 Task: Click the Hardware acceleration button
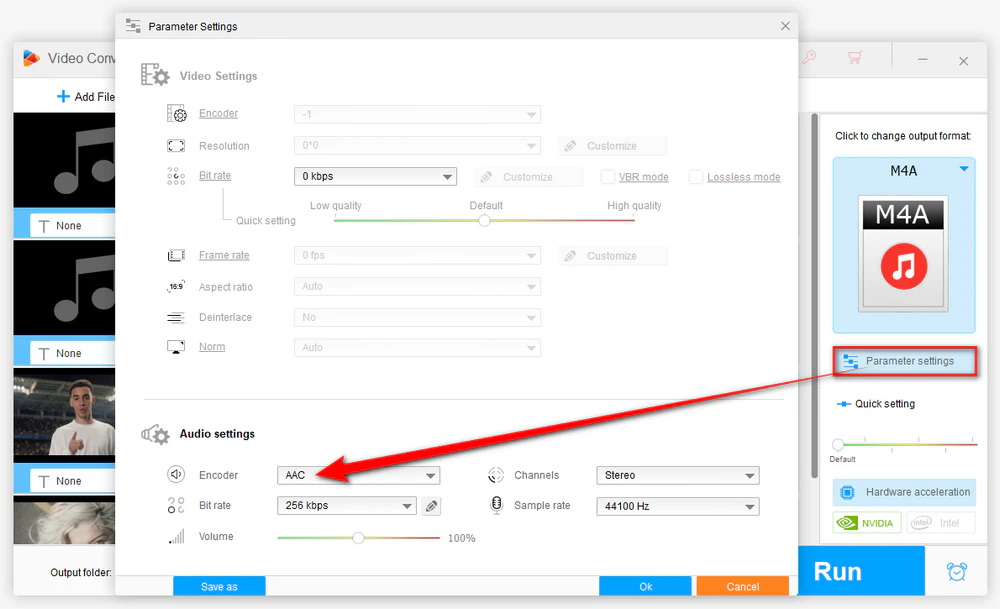coord(904,492)
